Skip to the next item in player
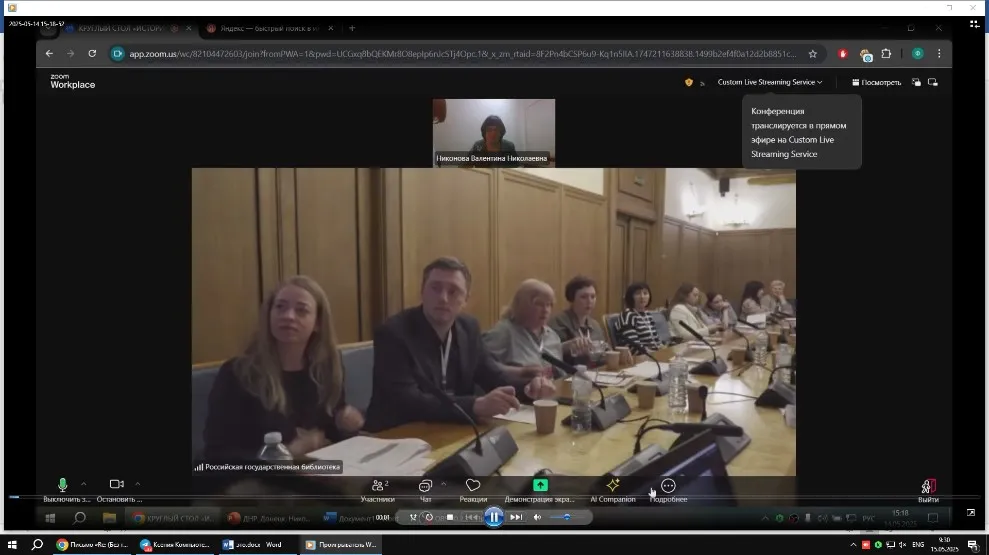Image resolution: width=989 pixels, height=555 pixels. 516,517
